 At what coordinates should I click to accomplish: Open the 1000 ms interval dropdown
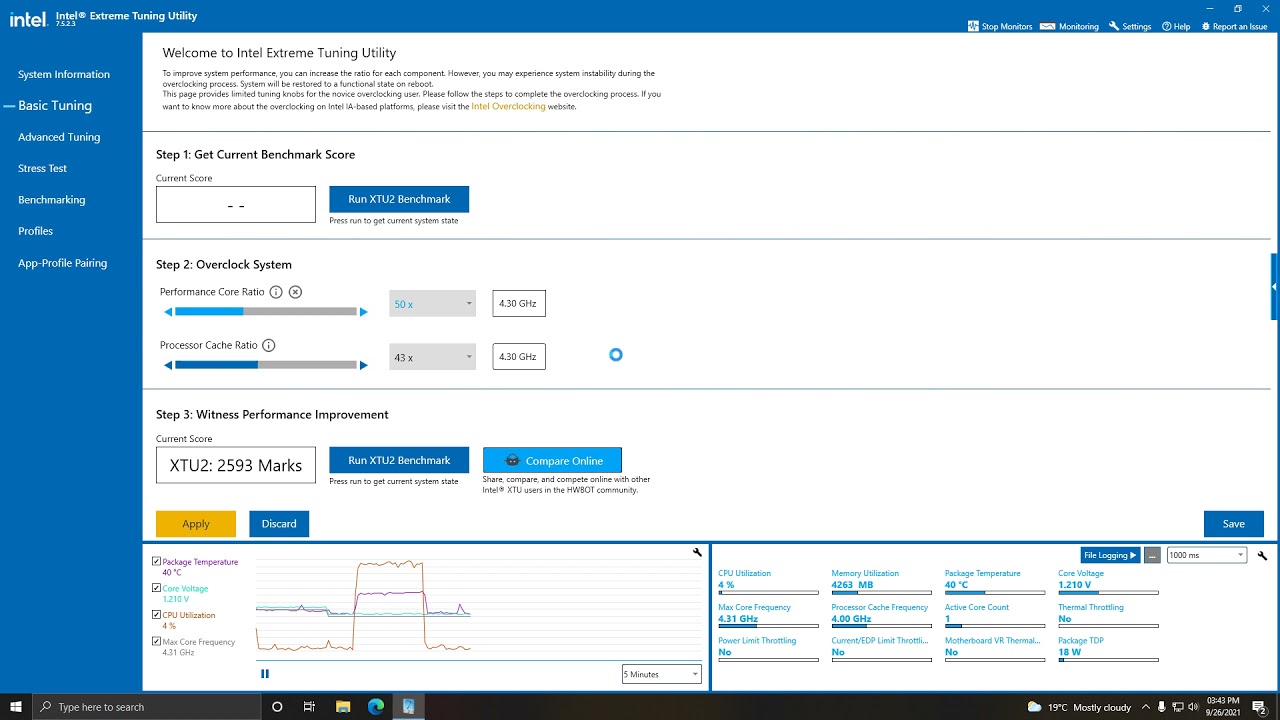coord(1206,555)
